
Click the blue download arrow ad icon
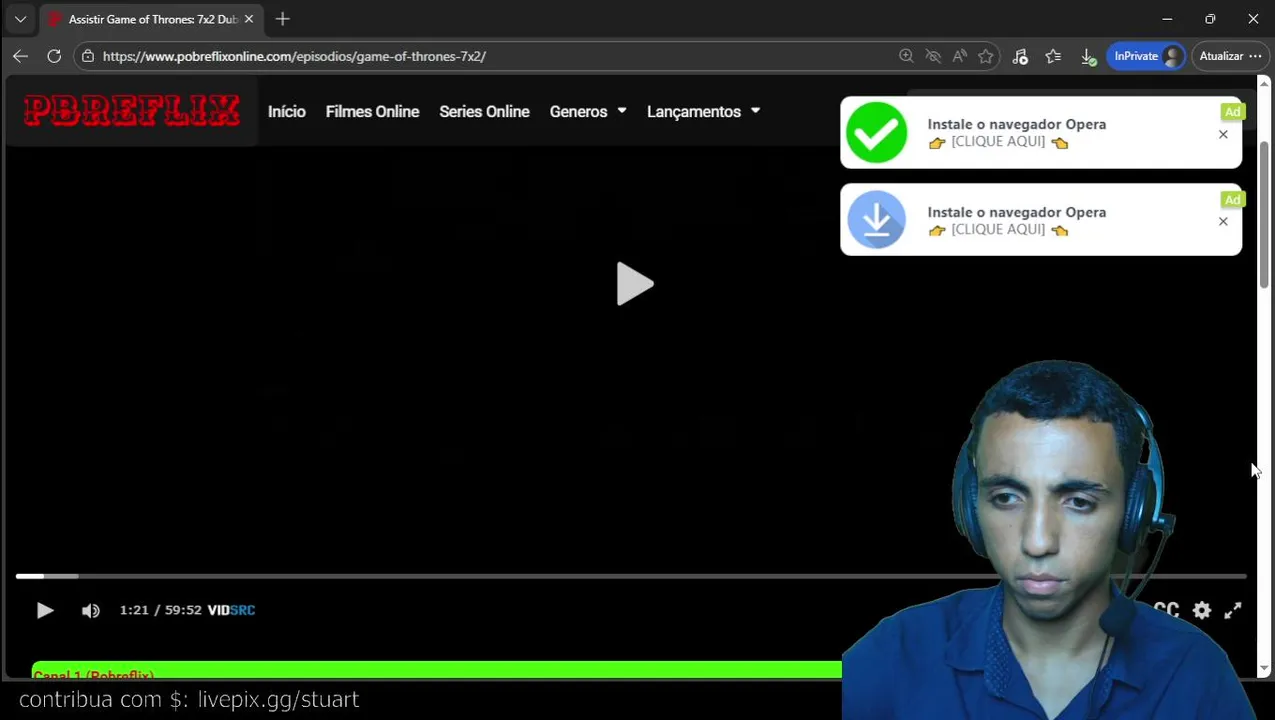point(877,219)
